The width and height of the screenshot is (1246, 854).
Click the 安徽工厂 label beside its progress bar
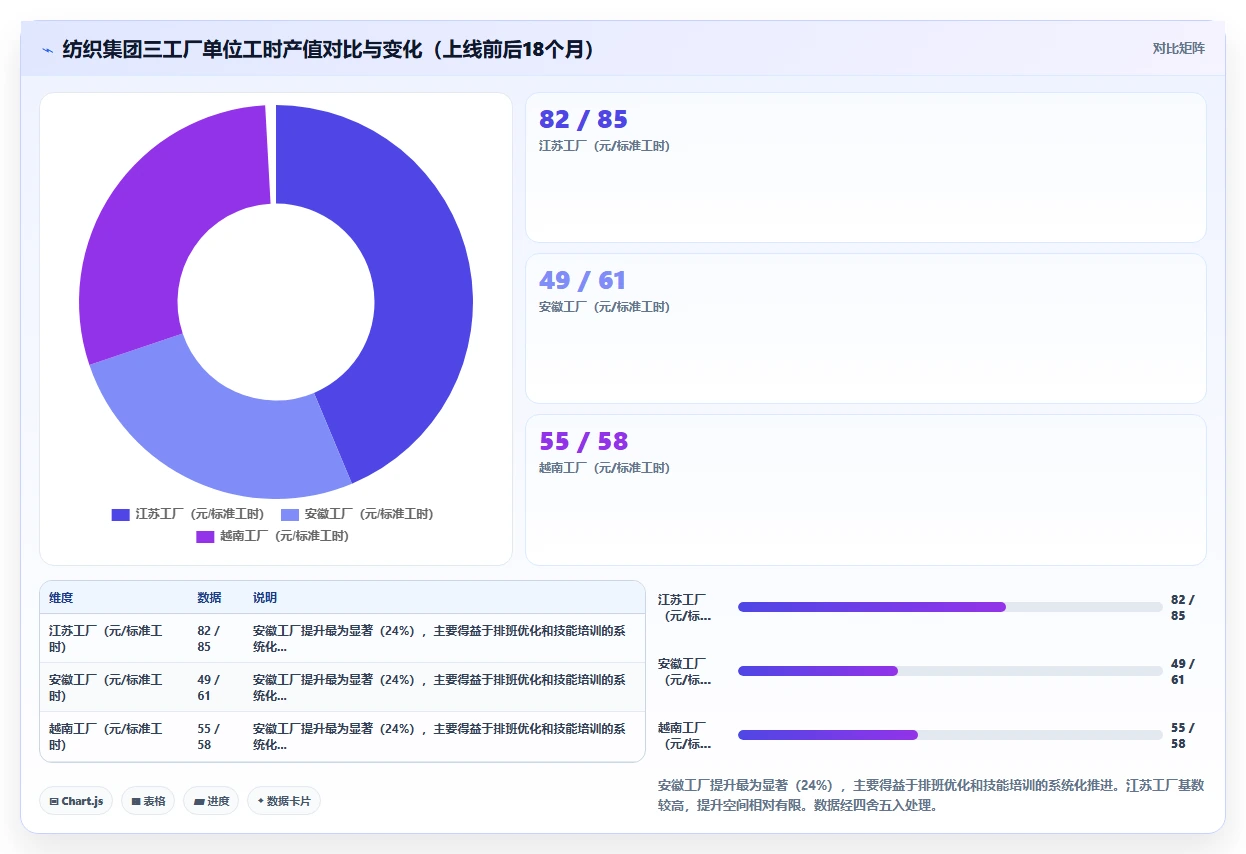(x=685, y=672)
